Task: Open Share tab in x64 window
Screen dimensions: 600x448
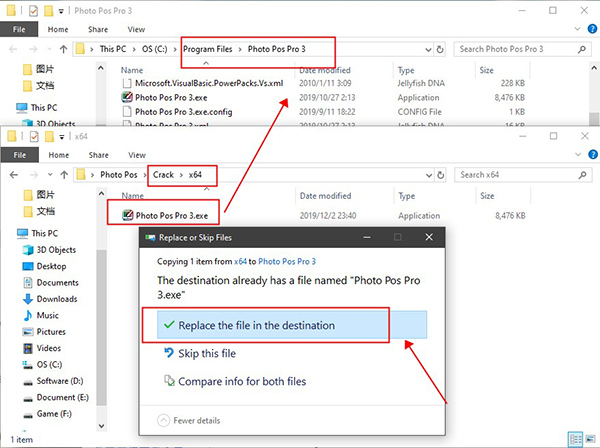Action: tap(99, 155)
